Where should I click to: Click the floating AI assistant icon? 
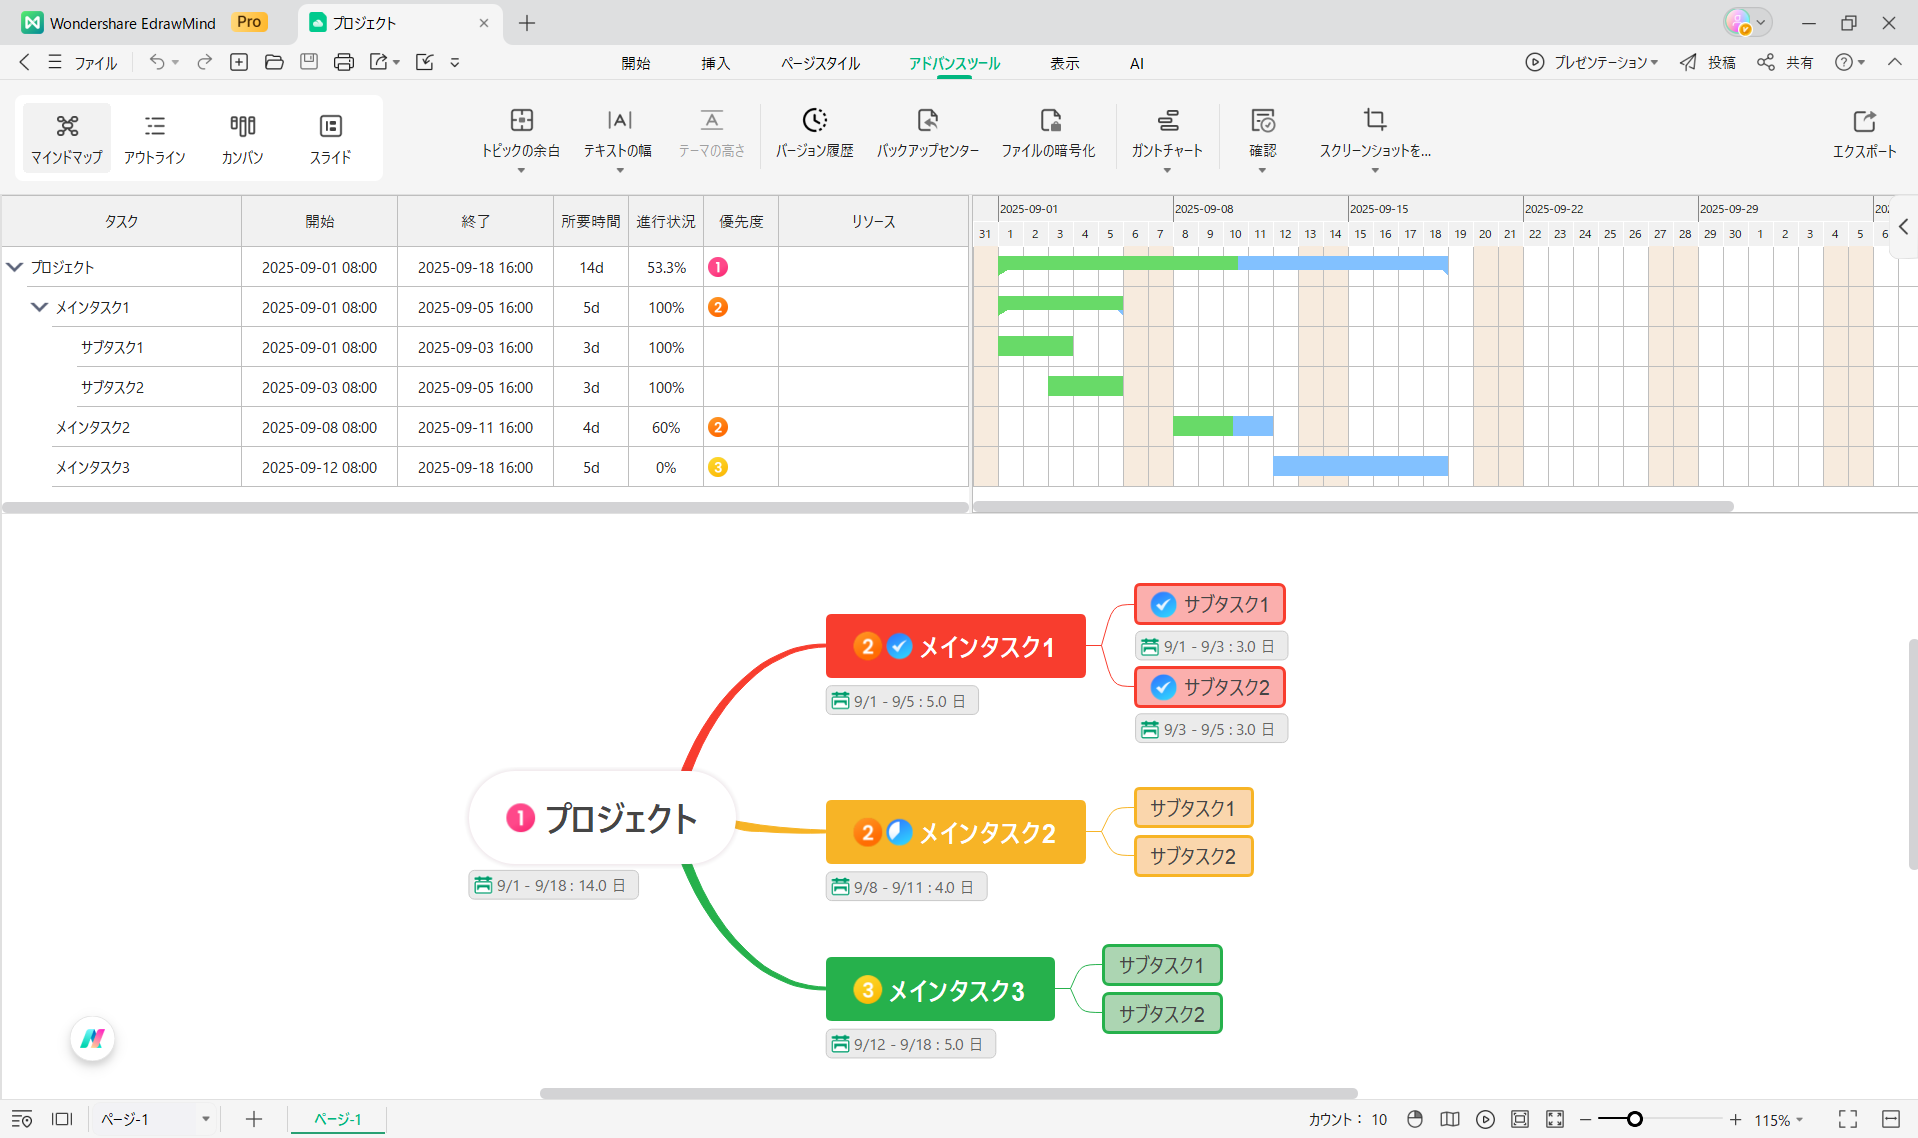[93, 1039]
